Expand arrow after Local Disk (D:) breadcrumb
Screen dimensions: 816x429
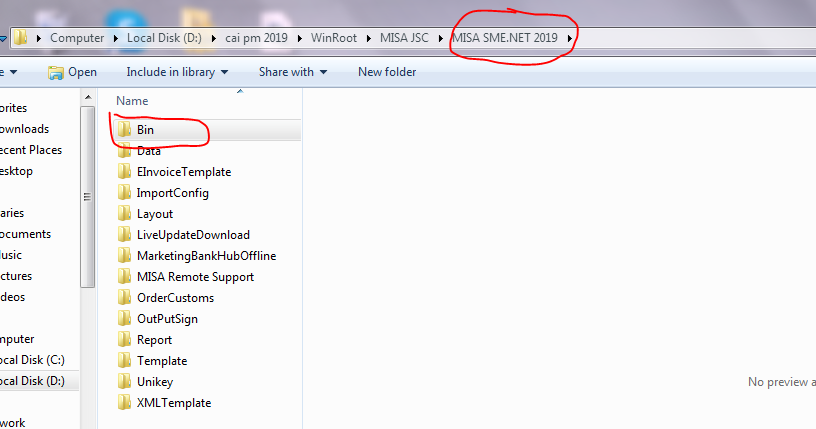click(x=213, y=38)
